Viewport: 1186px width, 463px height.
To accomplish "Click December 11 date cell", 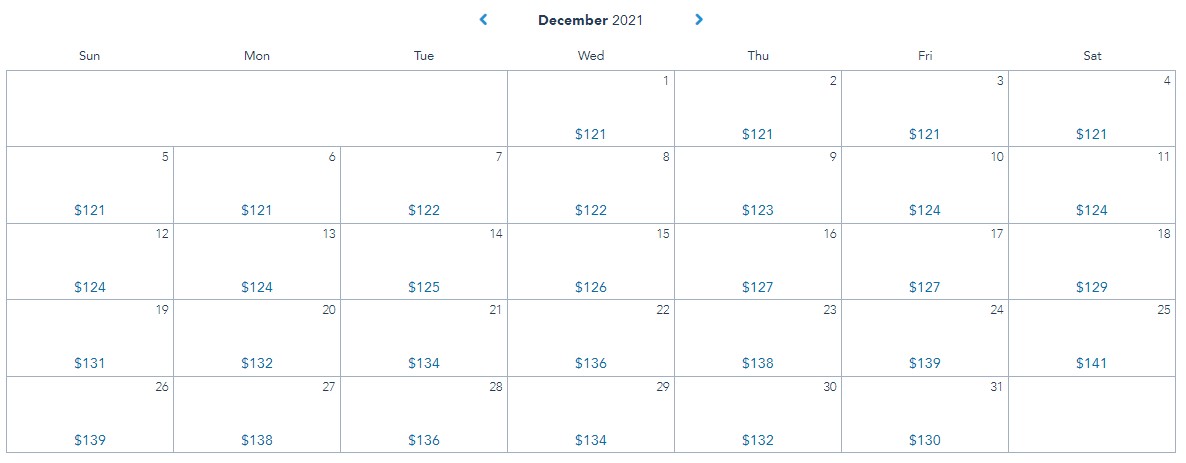I will [x=1092, y=185].
